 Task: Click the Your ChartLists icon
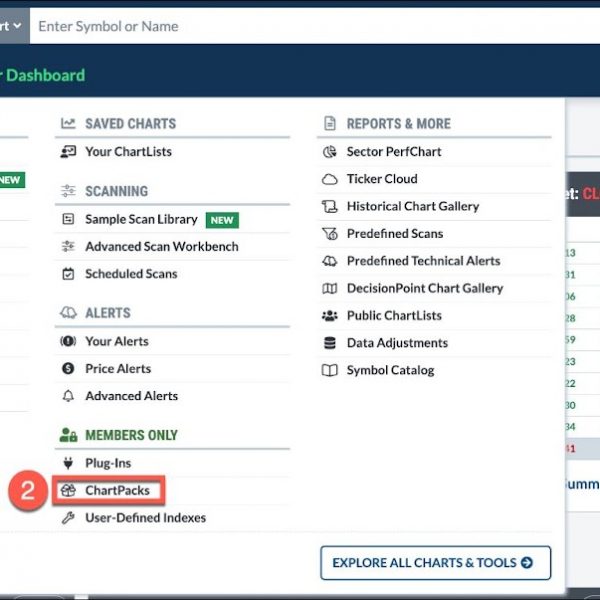point(68,152)
